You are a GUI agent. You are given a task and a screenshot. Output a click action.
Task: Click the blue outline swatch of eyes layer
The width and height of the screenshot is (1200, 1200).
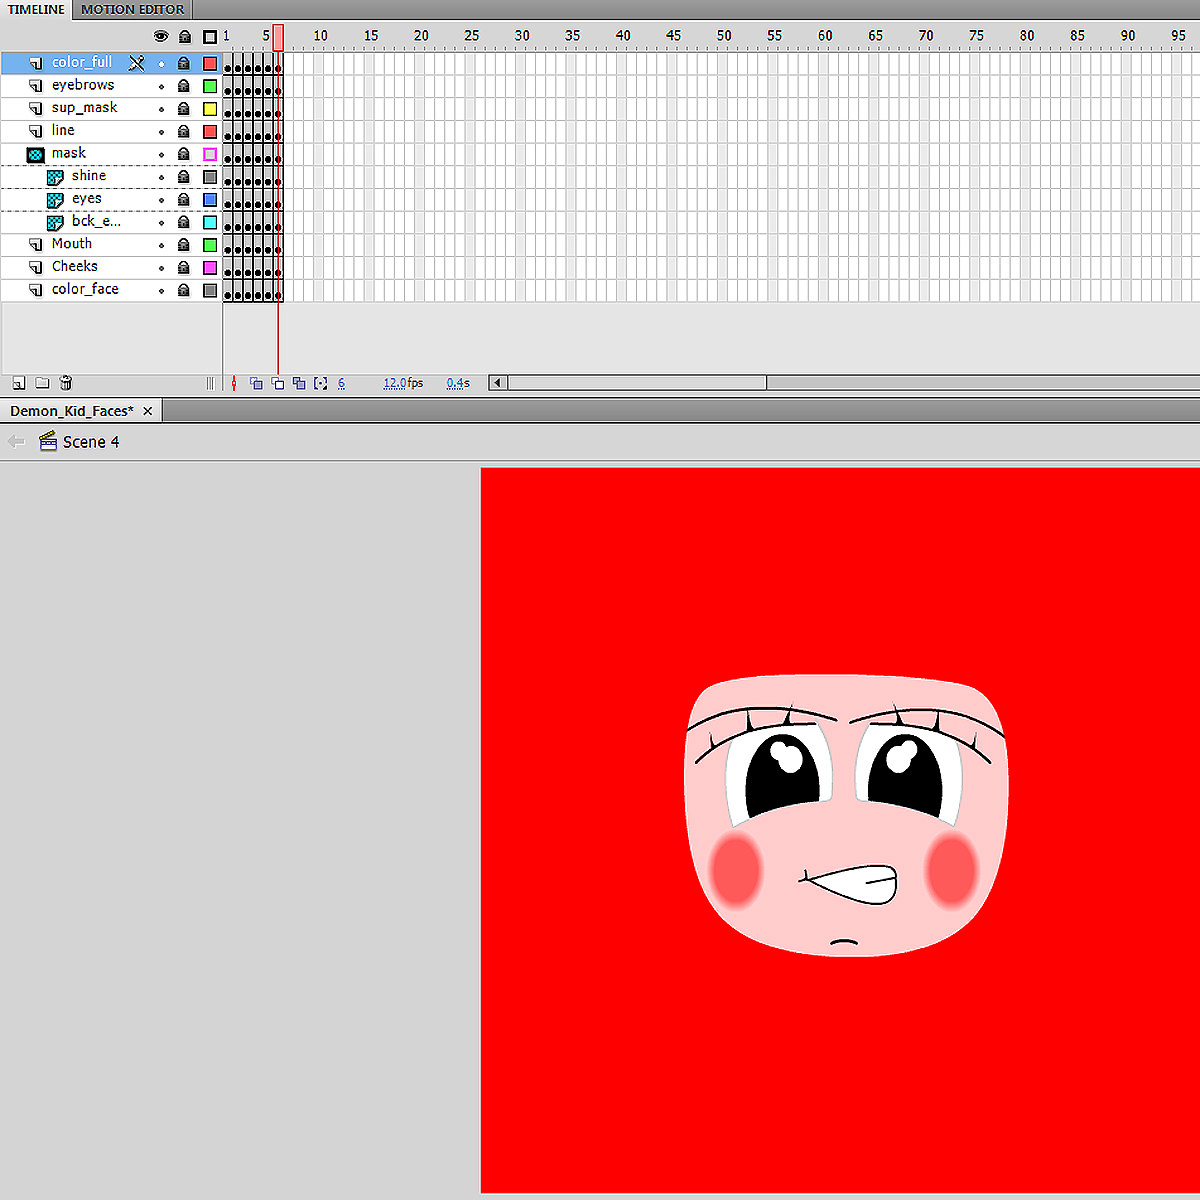[x=210, y=199]
